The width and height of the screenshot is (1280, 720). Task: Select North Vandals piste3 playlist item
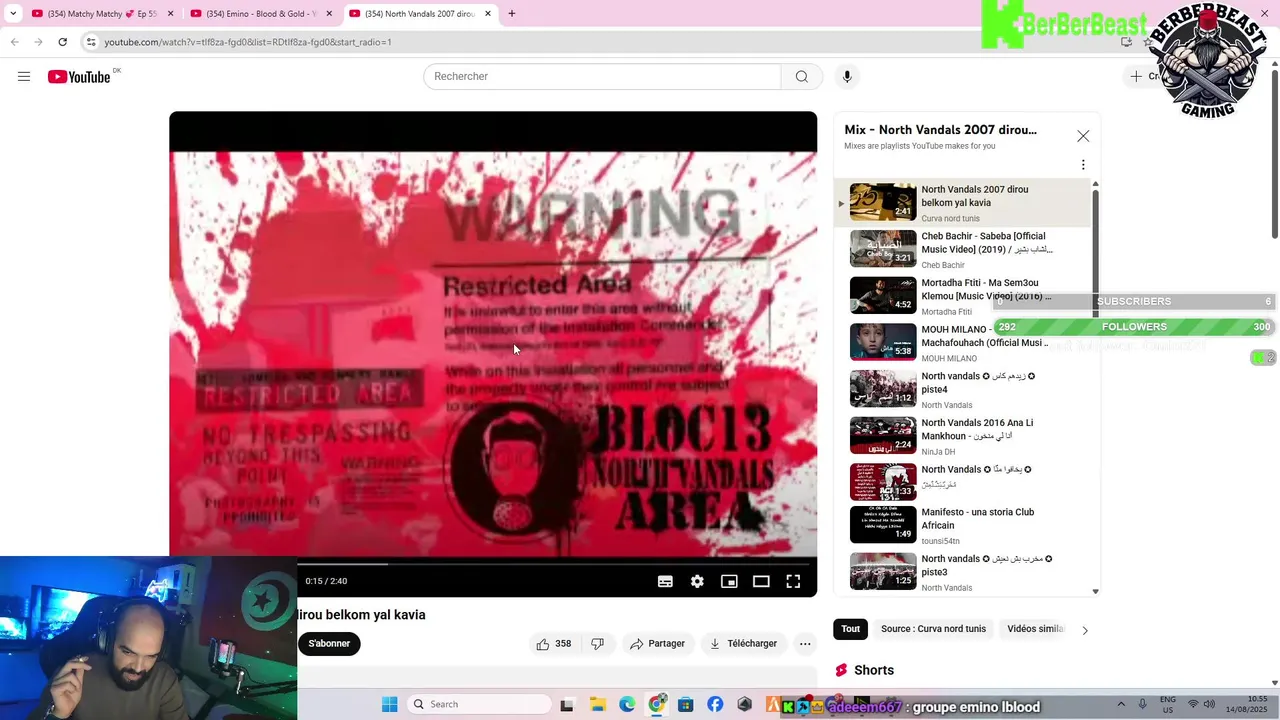pos(962,572)
